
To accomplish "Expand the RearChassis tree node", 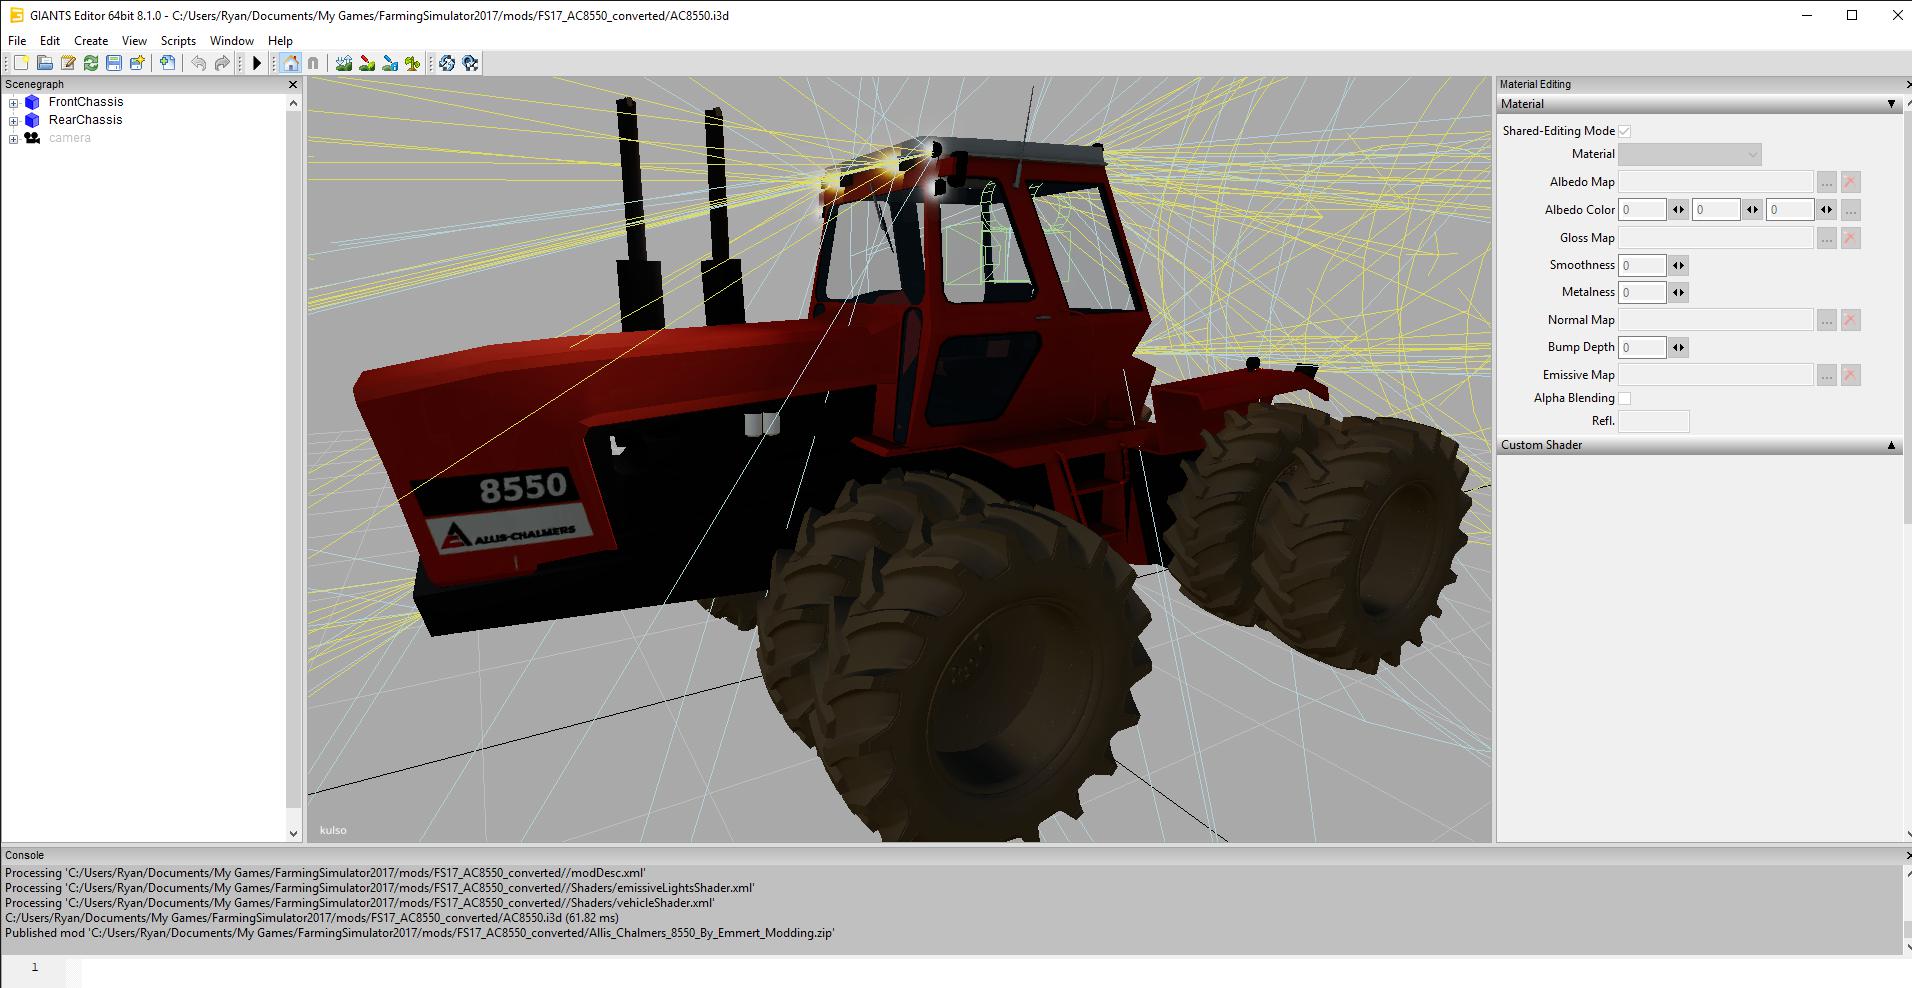I will pos(14,121).
